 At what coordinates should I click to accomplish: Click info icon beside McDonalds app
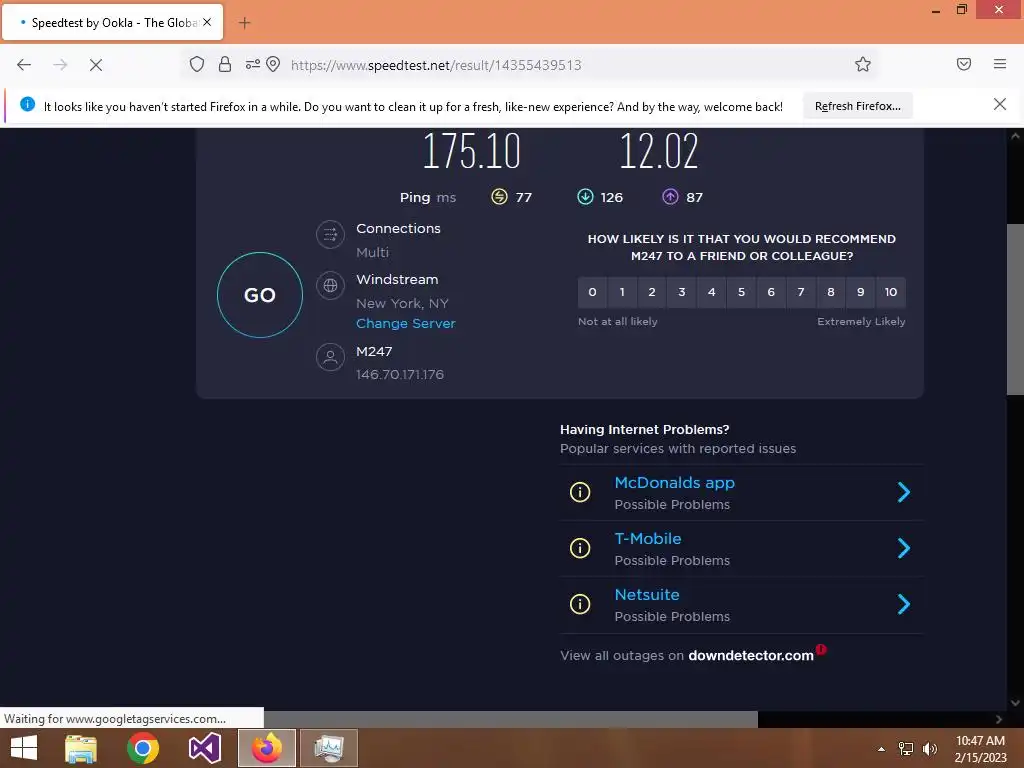point(580,492)
